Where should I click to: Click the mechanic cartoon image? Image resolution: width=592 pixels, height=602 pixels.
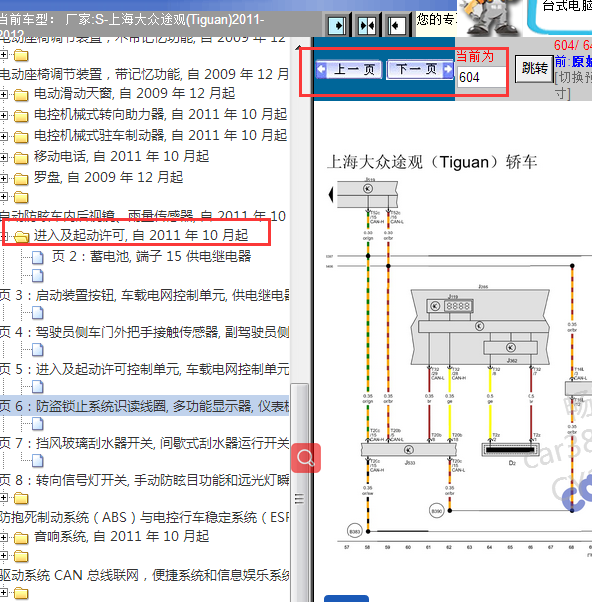(x=489, y=18)
